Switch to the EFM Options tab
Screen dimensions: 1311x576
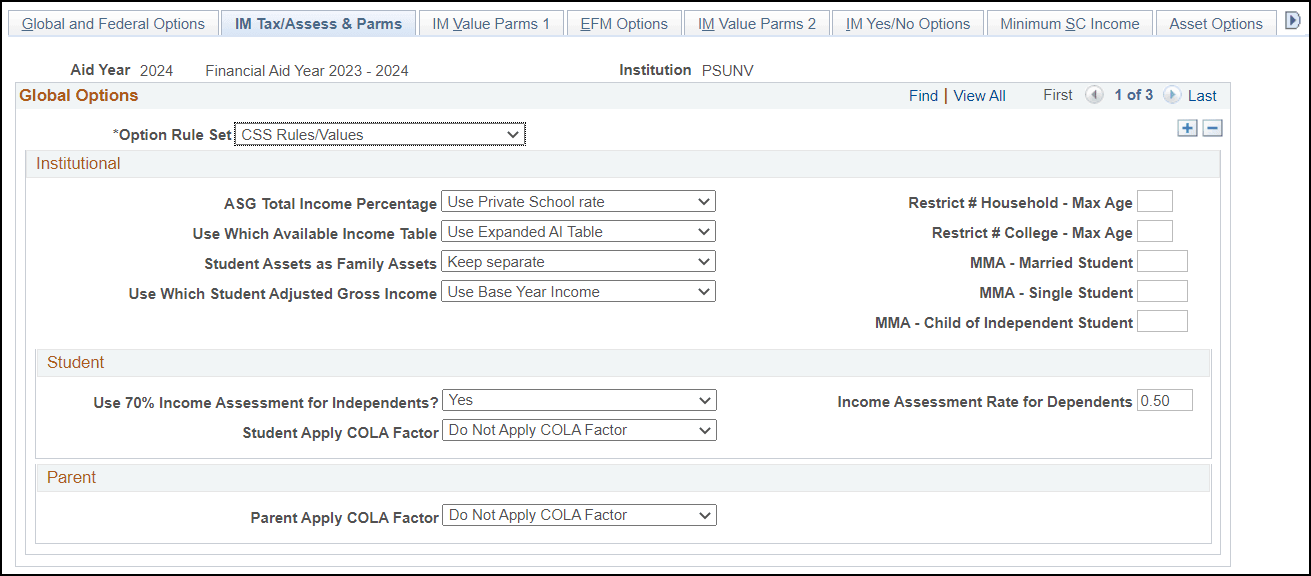click(x=624, y=22)
